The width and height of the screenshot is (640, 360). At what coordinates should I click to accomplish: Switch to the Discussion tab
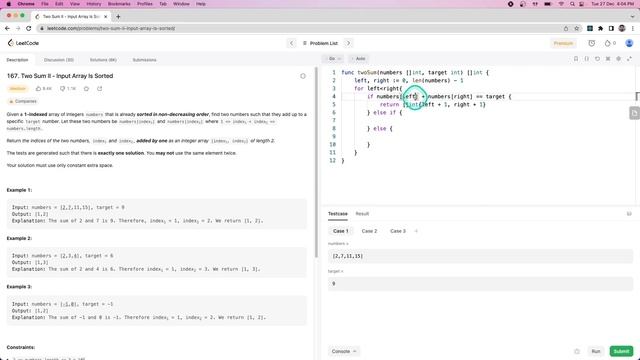tap(59, 60)
